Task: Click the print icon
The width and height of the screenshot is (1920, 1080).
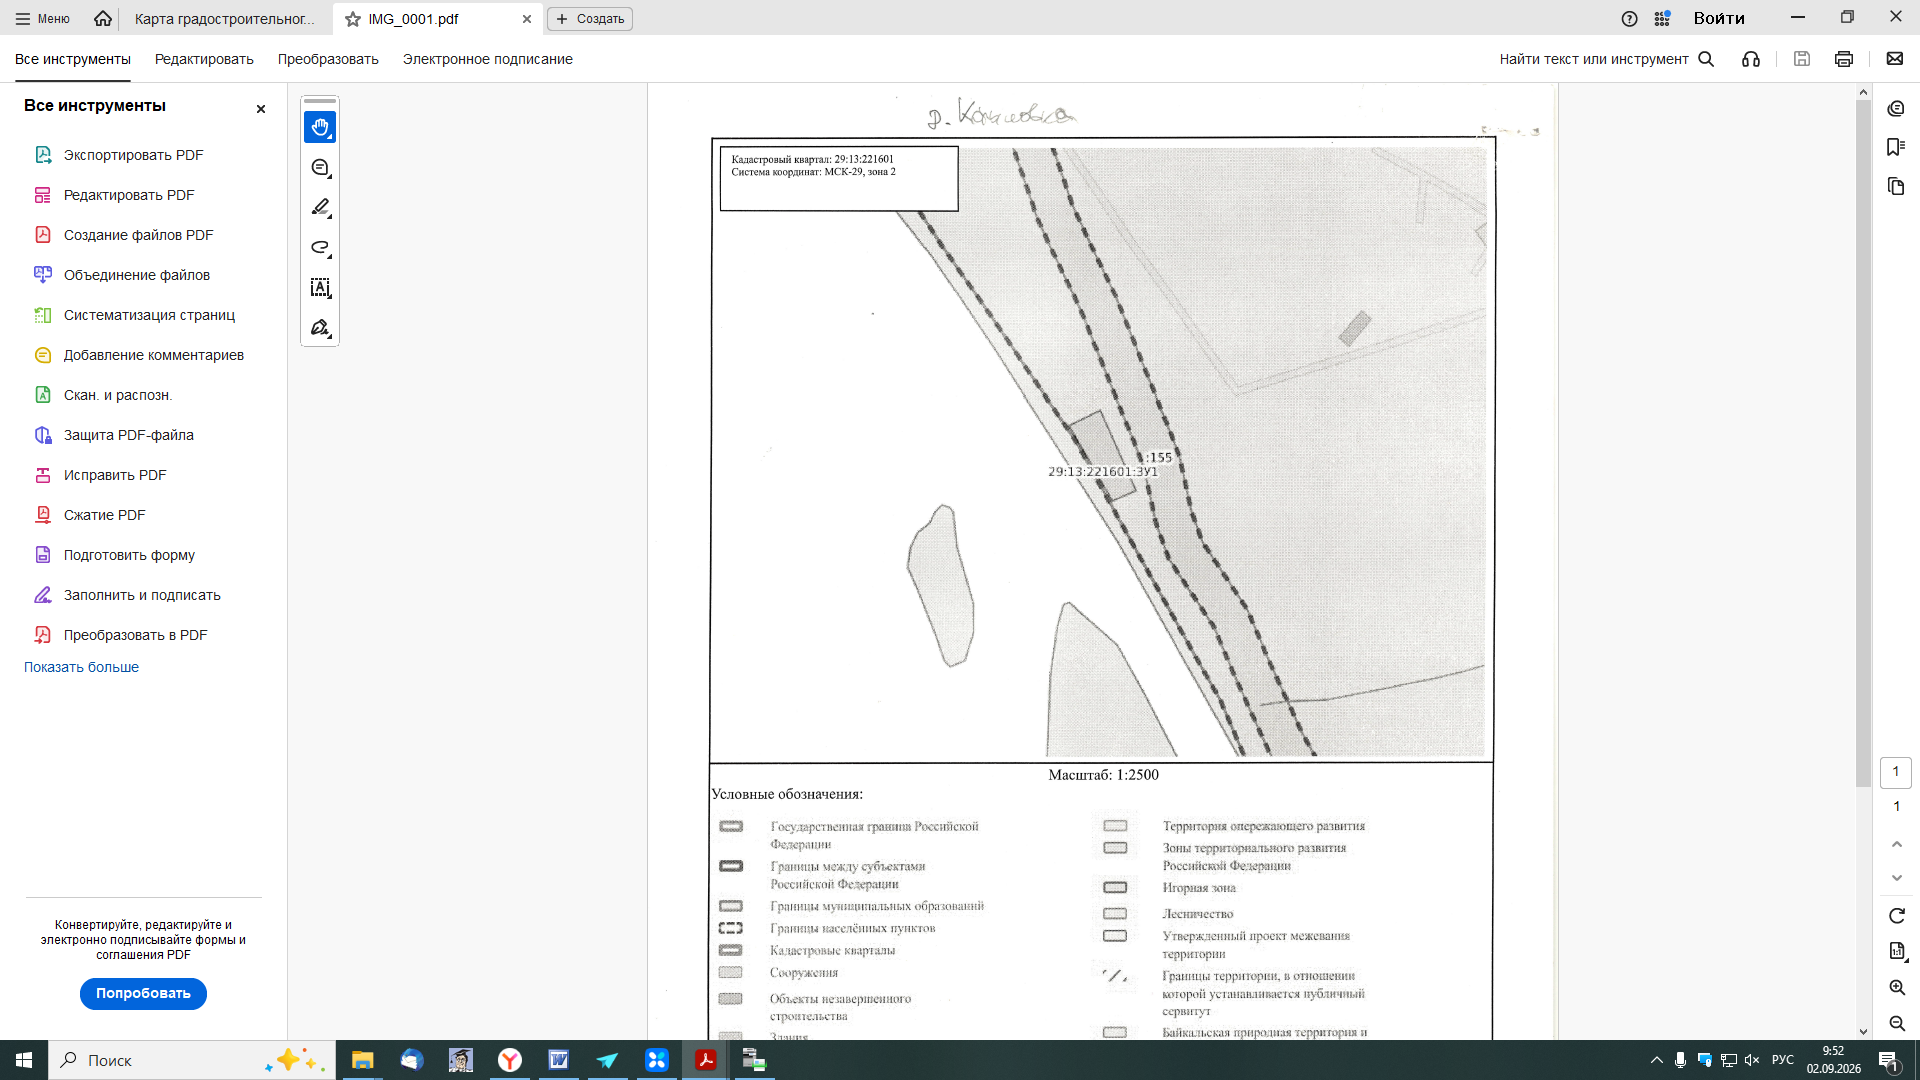Action: (x=1844, y=59)
